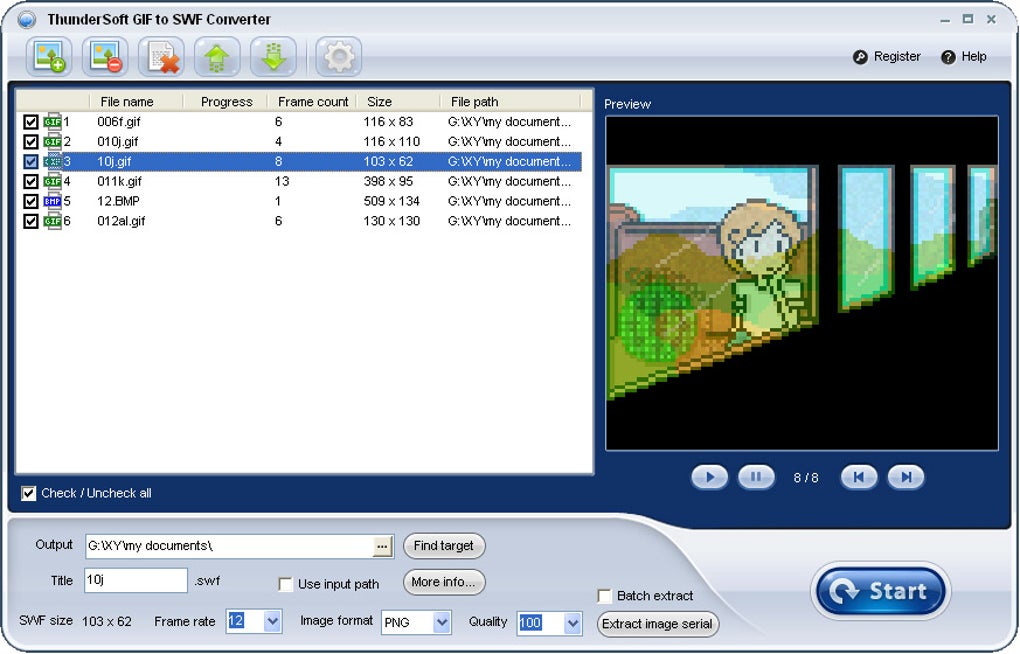Click the size value 509 x 134
Image resolution: width=1020 pixels, height=654 pixels.
[392, 201]
